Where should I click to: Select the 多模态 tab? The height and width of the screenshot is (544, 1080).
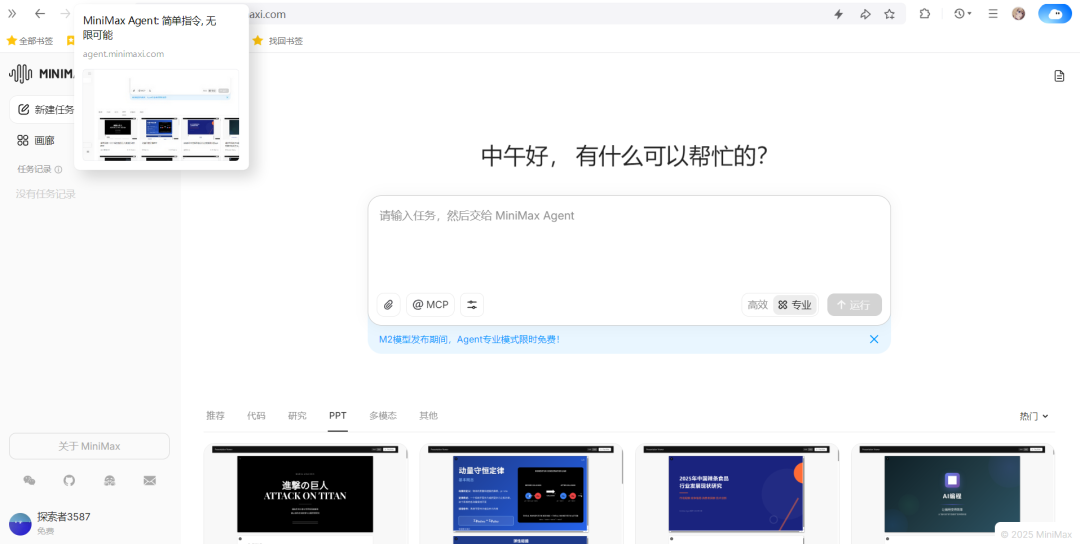coord(383,415)
